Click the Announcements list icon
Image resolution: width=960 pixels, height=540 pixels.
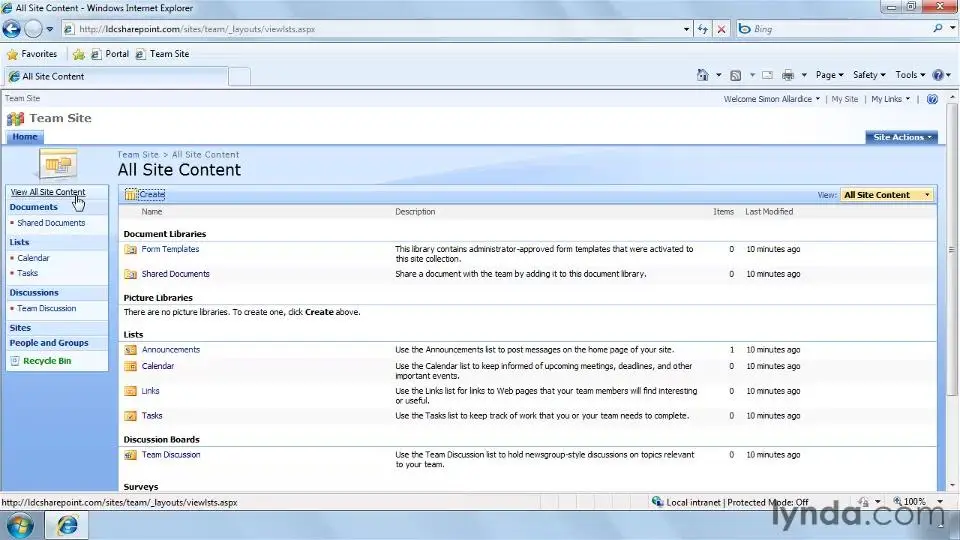[x=130, y=350]
